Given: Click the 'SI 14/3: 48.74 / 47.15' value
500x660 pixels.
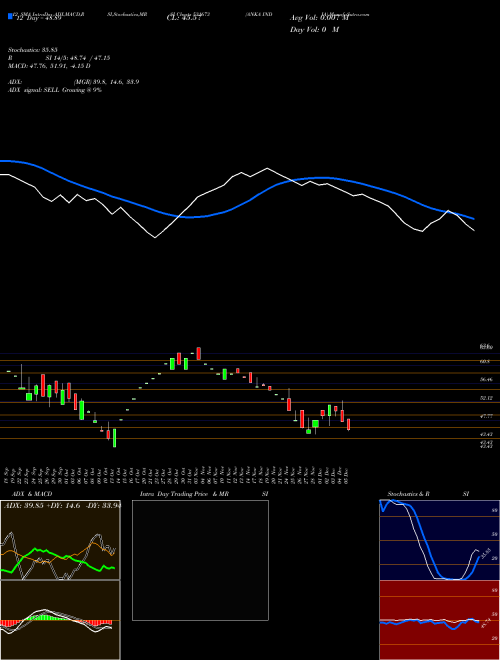Looking at the screenshot, I should 78,58.
